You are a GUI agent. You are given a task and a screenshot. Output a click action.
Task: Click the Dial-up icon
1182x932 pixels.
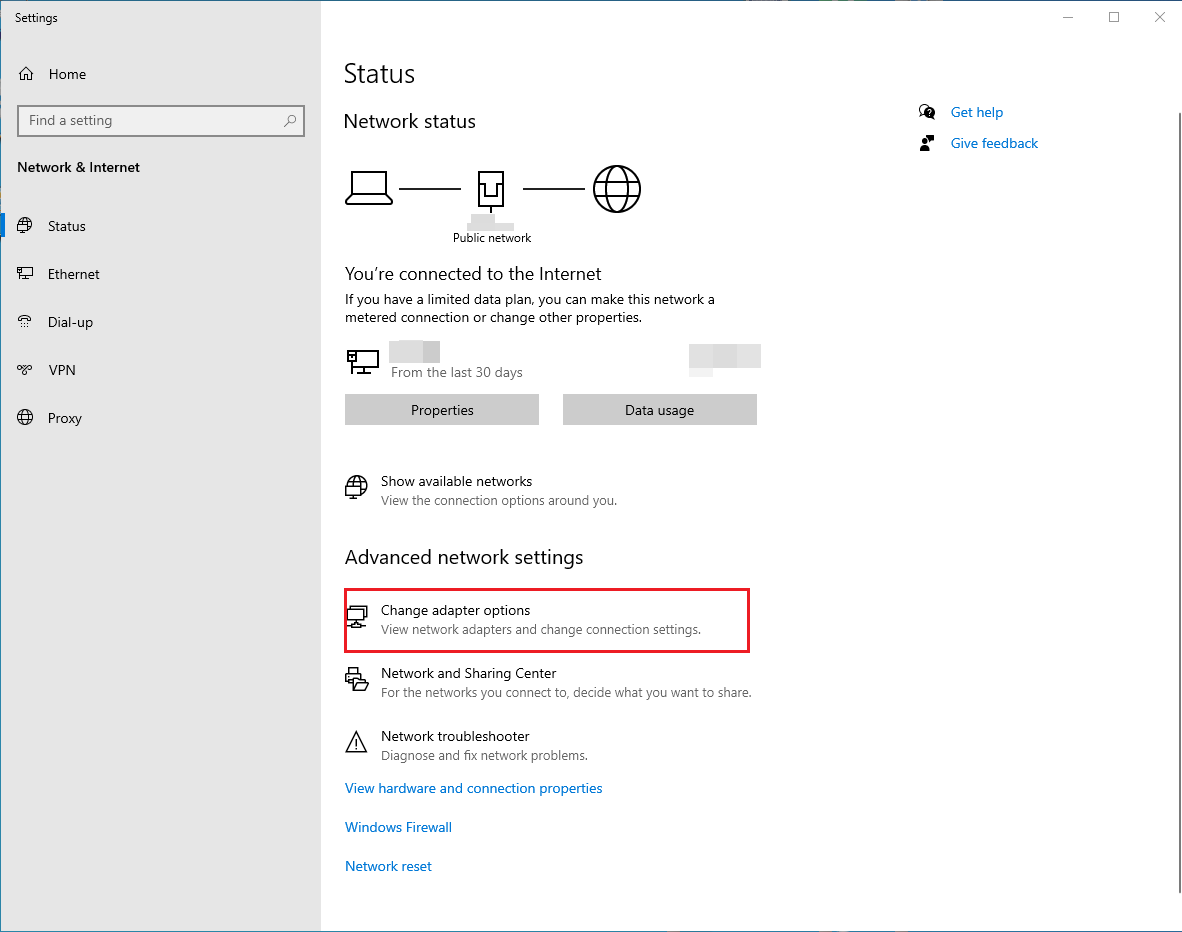[x=26, y=322]
